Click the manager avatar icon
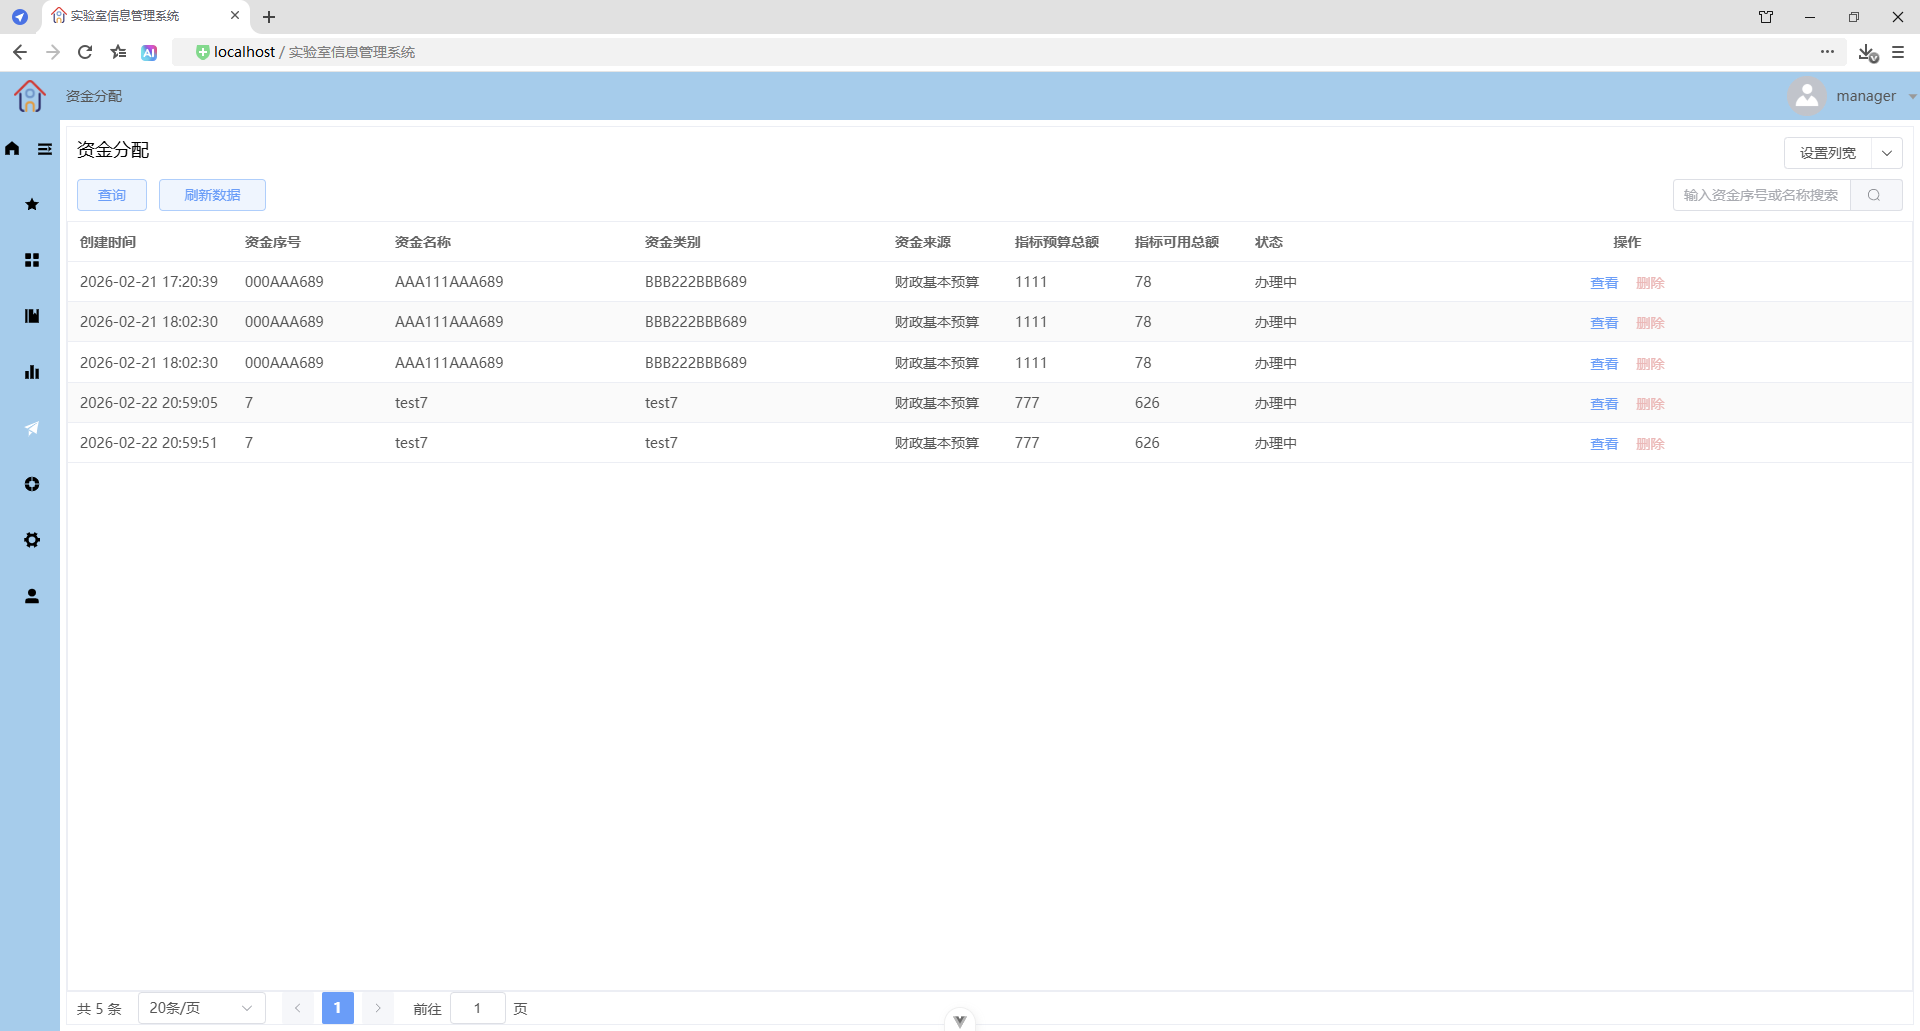 click(x=1807, y=96)
